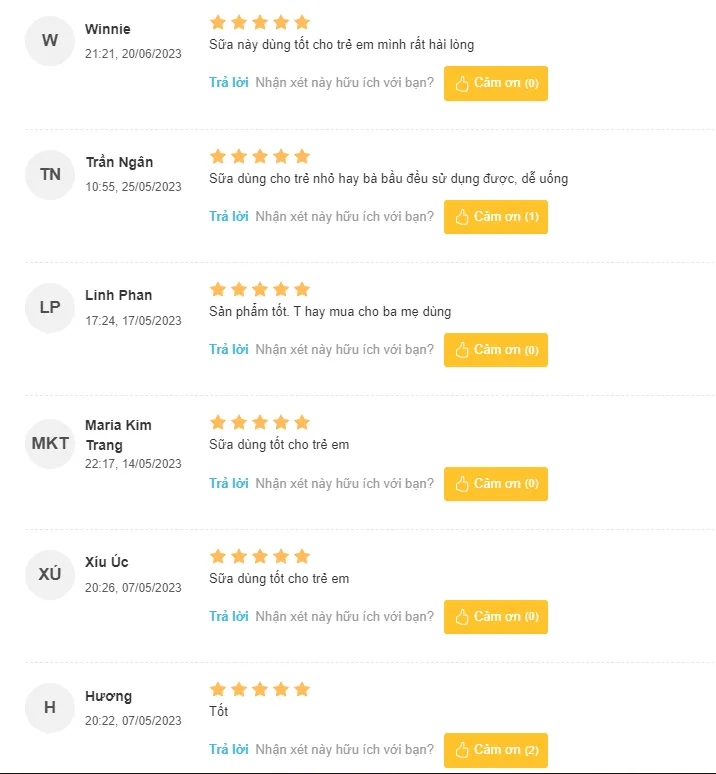Reply to Hương's review via Trả lời
The width and height of the screenshot is (716, 774).
pos(228,749)
